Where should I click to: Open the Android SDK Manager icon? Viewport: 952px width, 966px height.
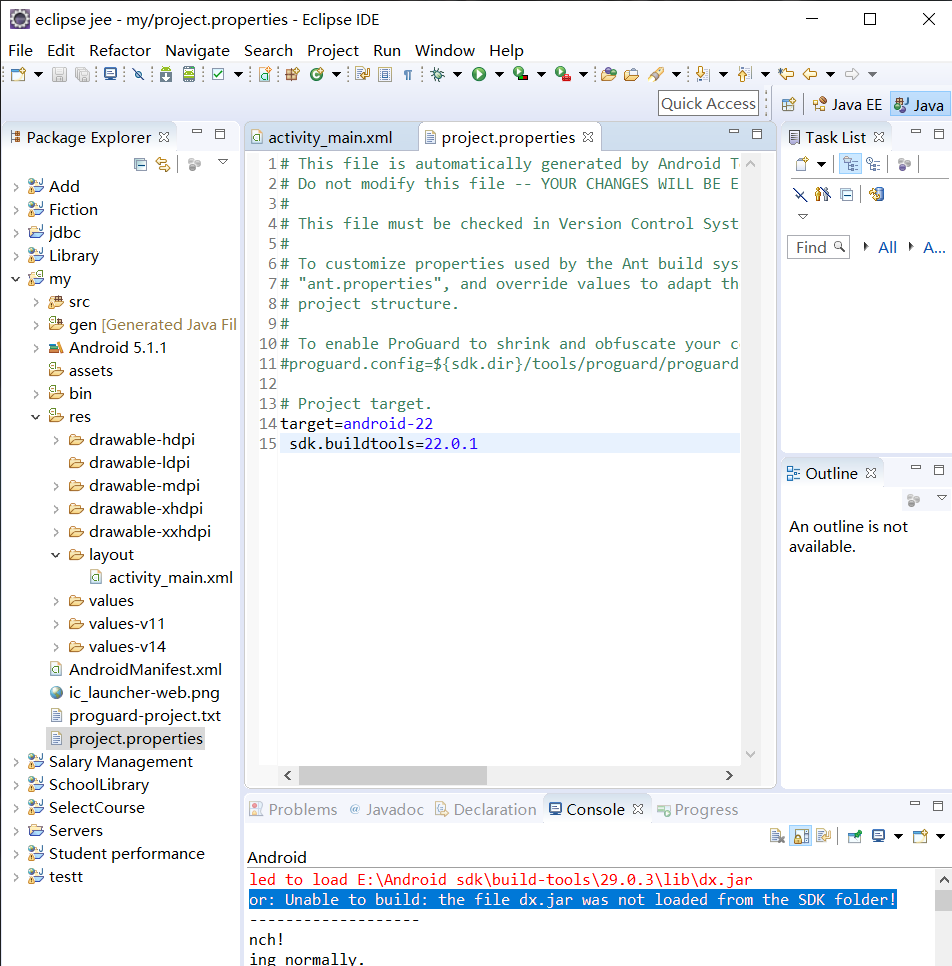[x=166, y=75]
